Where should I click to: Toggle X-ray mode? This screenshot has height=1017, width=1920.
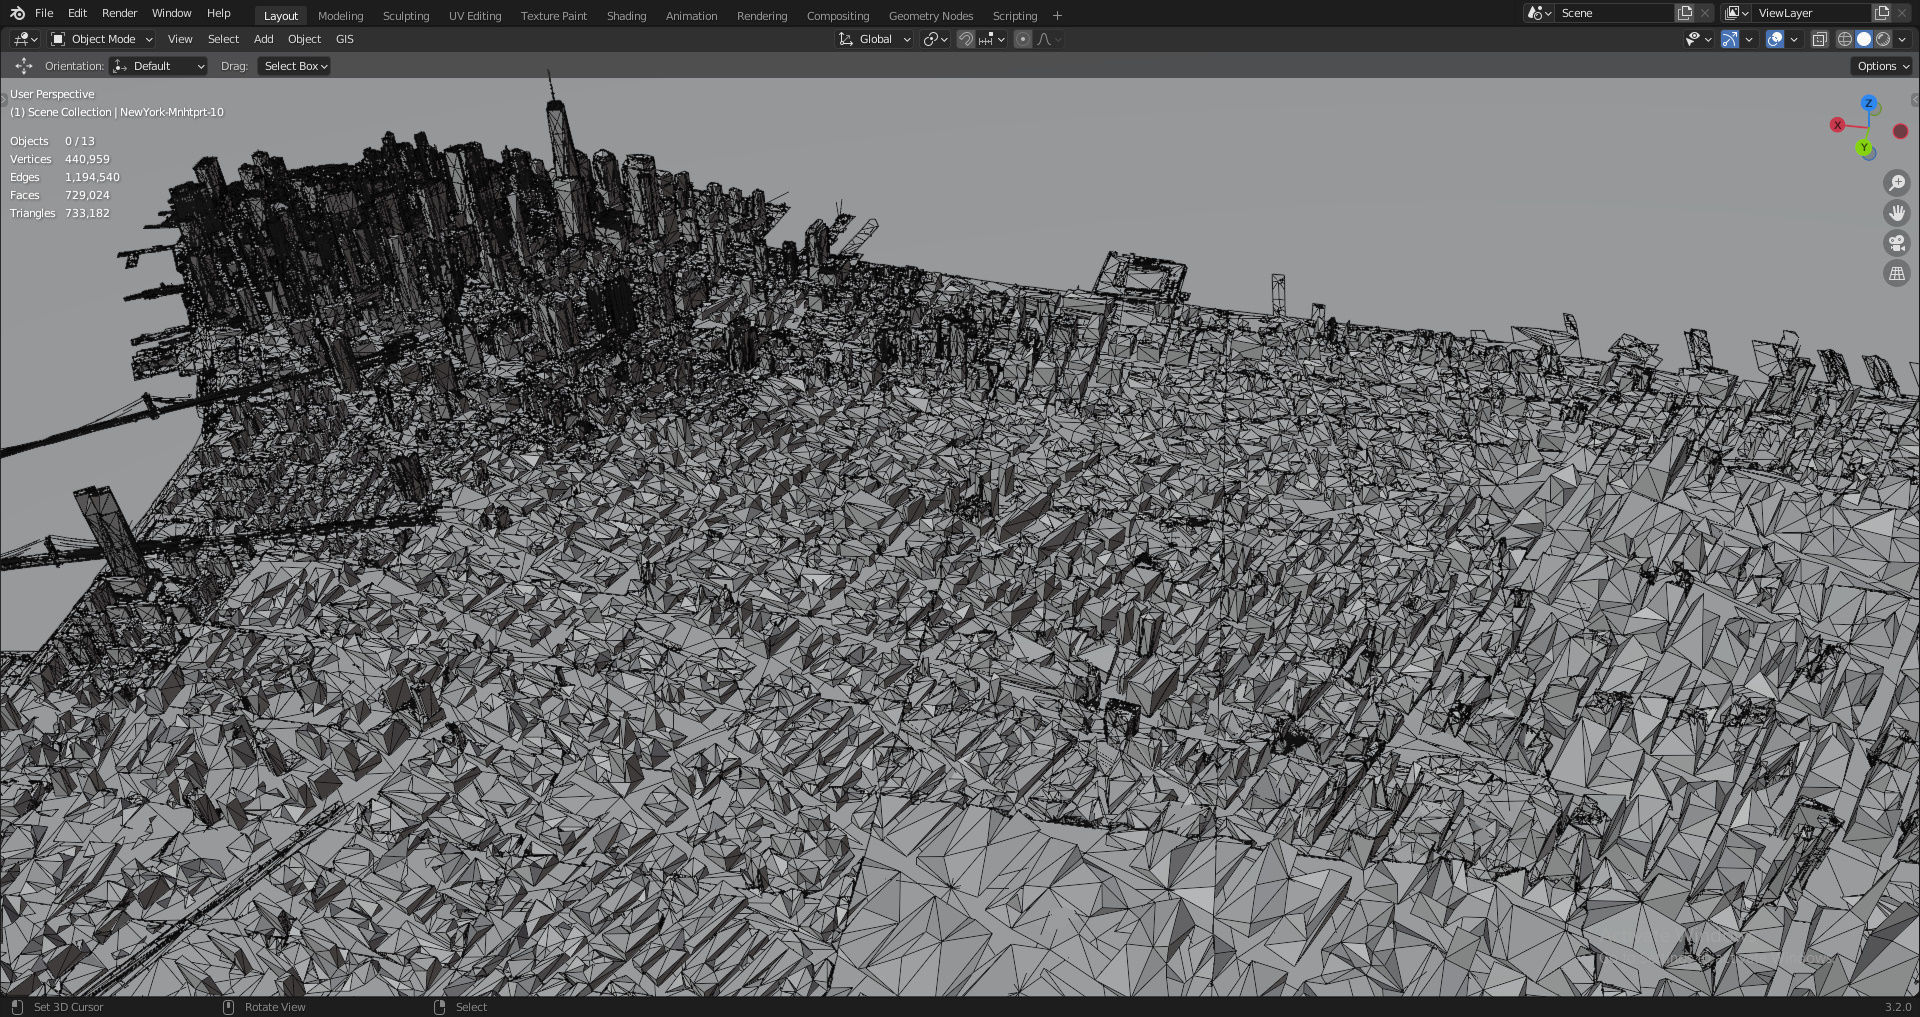coord(1820,39)
